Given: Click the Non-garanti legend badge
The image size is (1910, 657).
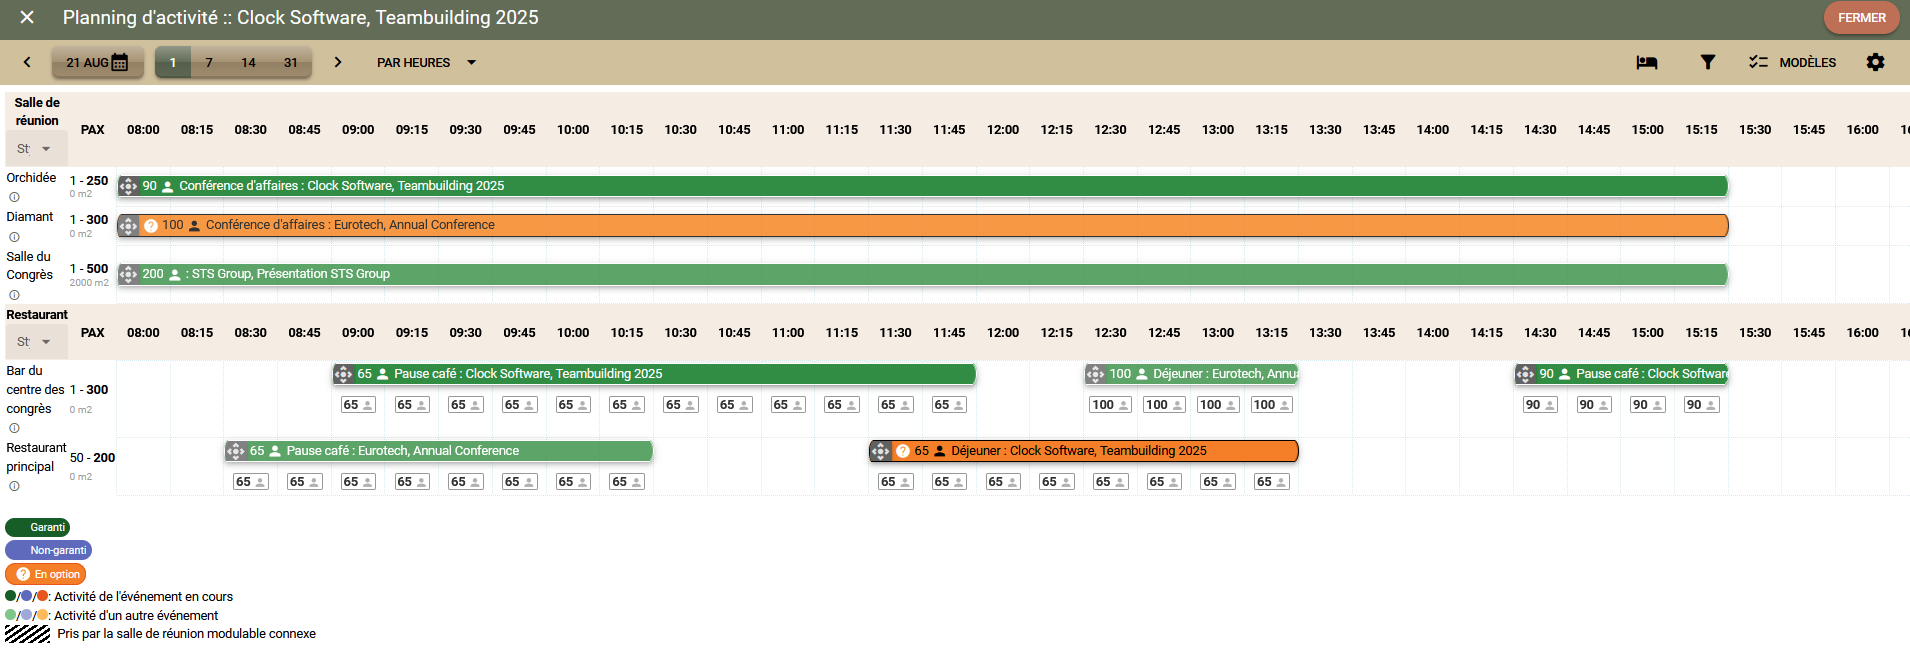Looking at the screenshot, I should pyautogui.click(x=49, y=550).
